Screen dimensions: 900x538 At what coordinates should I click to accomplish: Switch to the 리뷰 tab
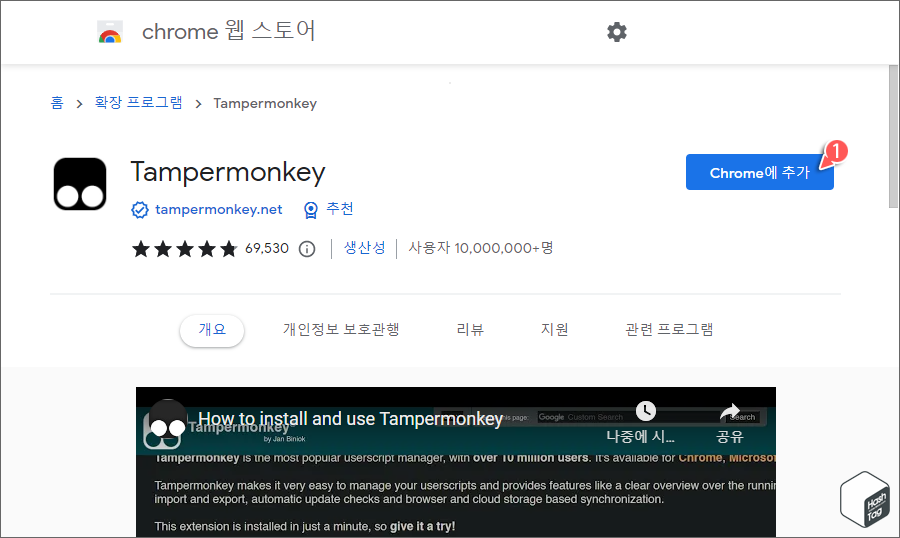470,330
